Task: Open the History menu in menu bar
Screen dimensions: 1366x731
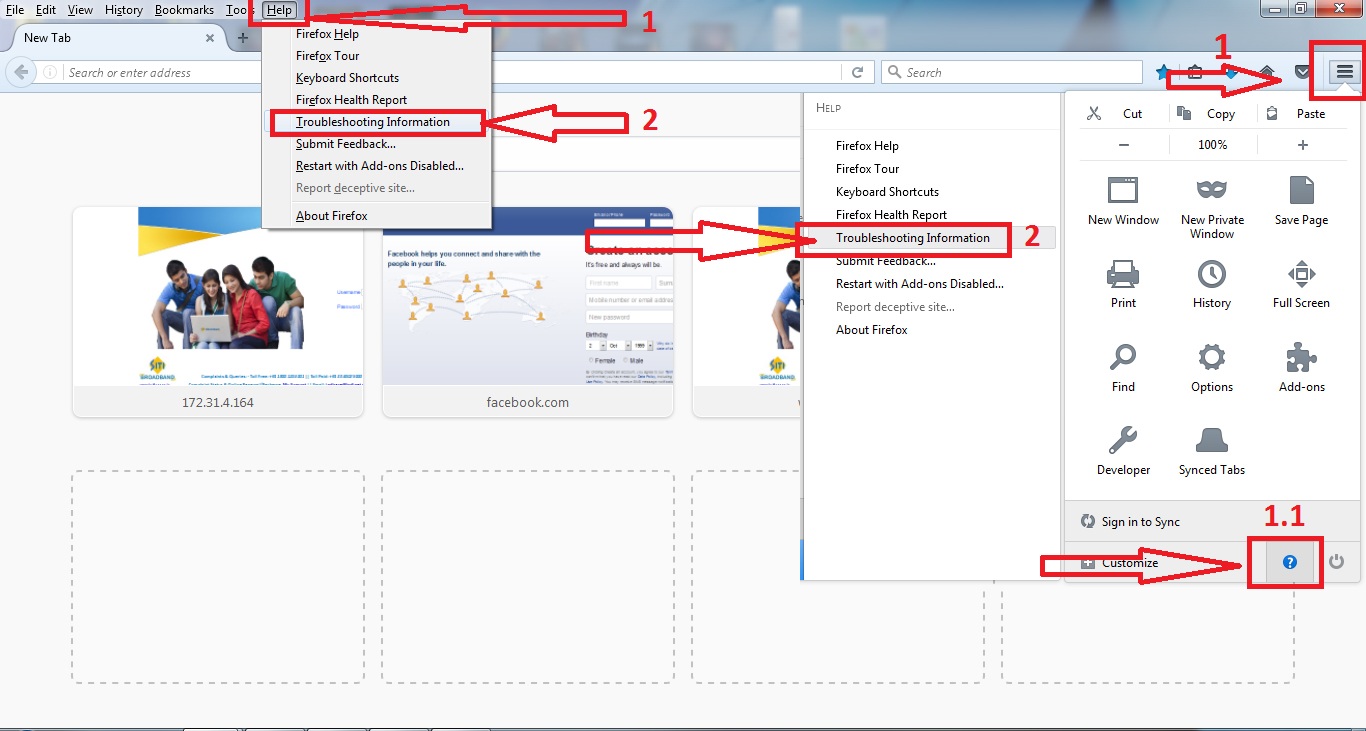Action: pos(124,10)
